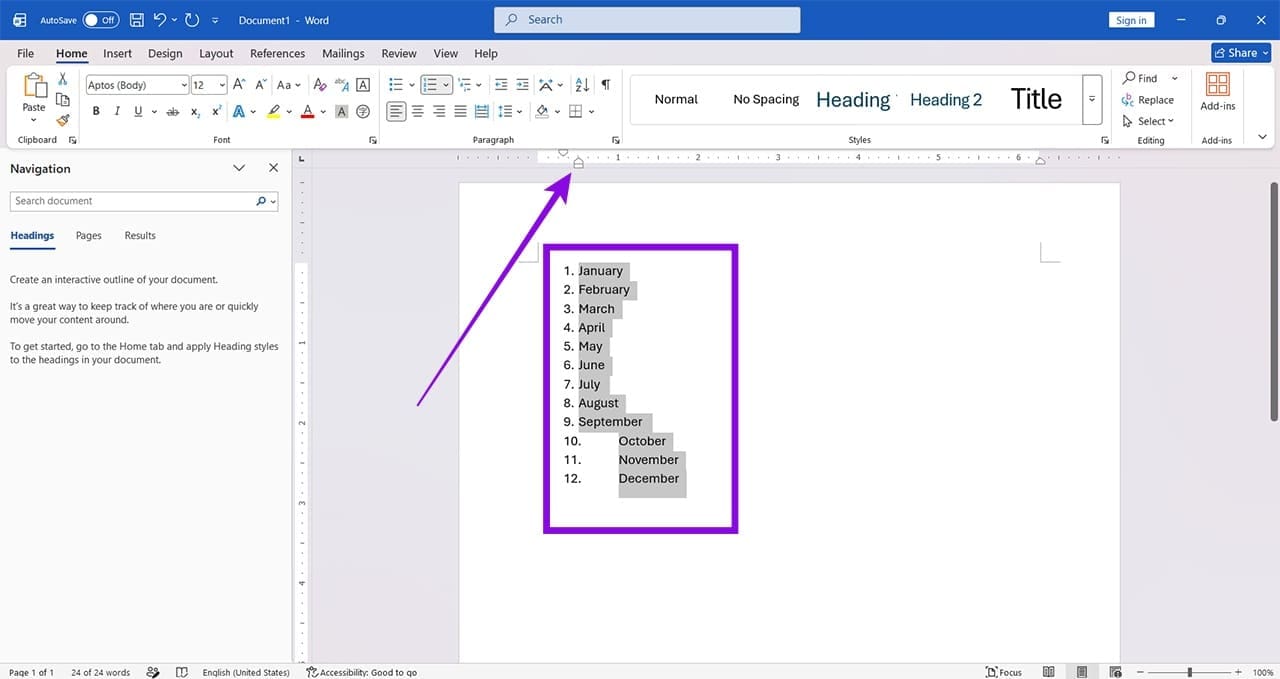Click Replace in Editing group
Viewport: 1280px width, 679px height.
point(1148,100)
